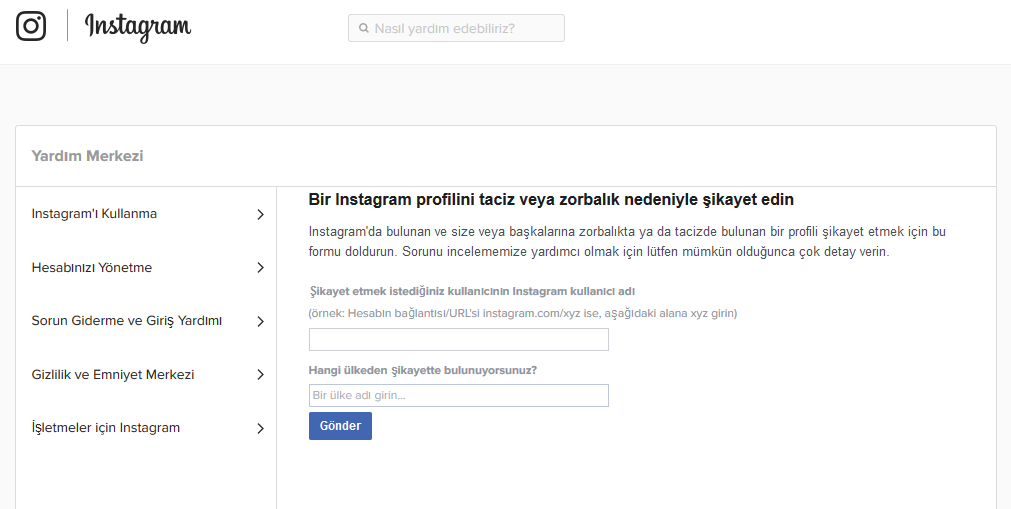The height and width of the screenshot is (509, 1011).
Task: Click the Instagram wordmark logo
Action: pyautogui.click(x=138, y=26)
